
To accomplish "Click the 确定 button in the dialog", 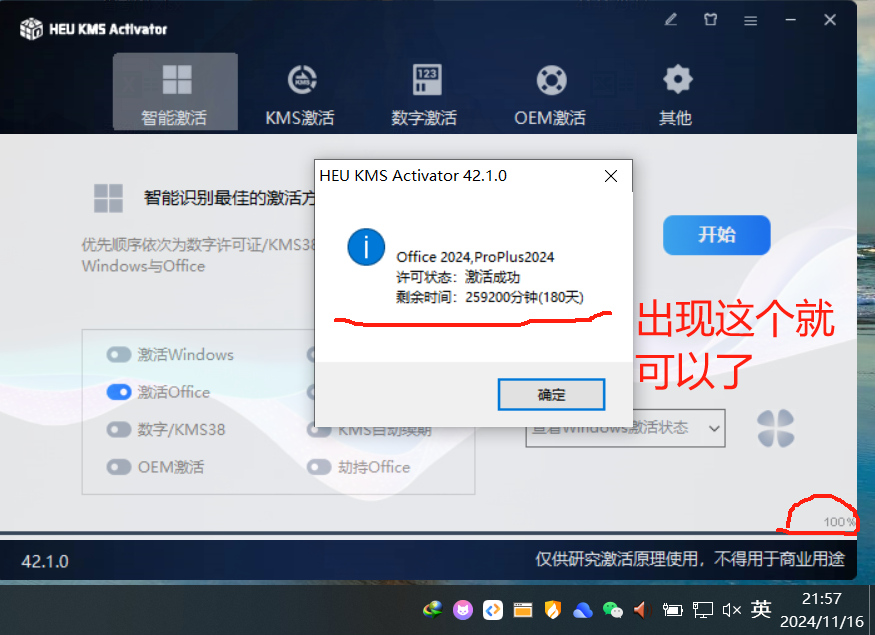I will (x=551, y=395).
